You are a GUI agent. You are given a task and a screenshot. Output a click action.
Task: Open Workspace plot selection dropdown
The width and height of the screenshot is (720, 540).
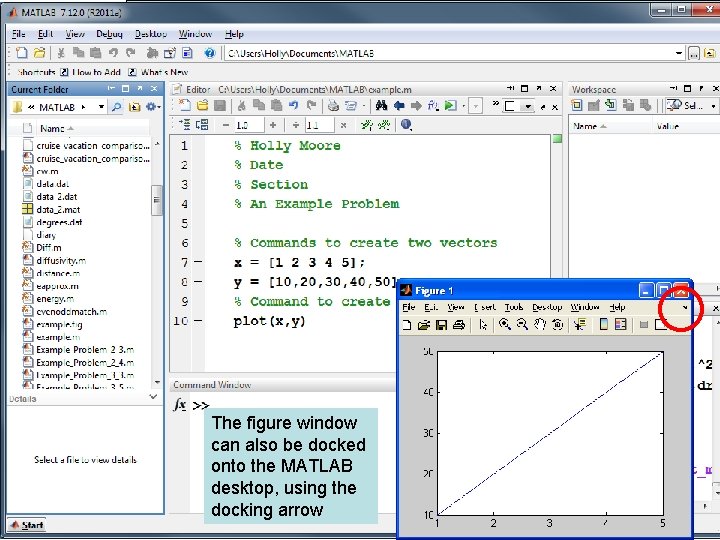click(713, 106)
